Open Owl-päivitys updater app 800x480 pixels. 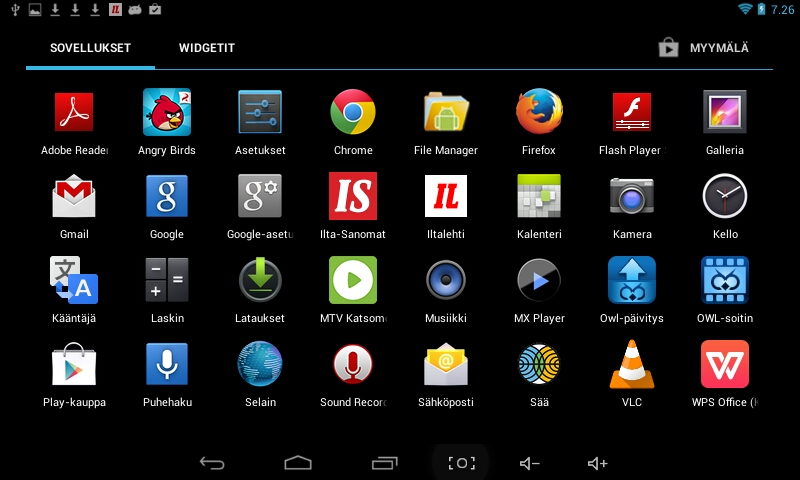click(632, 280)
